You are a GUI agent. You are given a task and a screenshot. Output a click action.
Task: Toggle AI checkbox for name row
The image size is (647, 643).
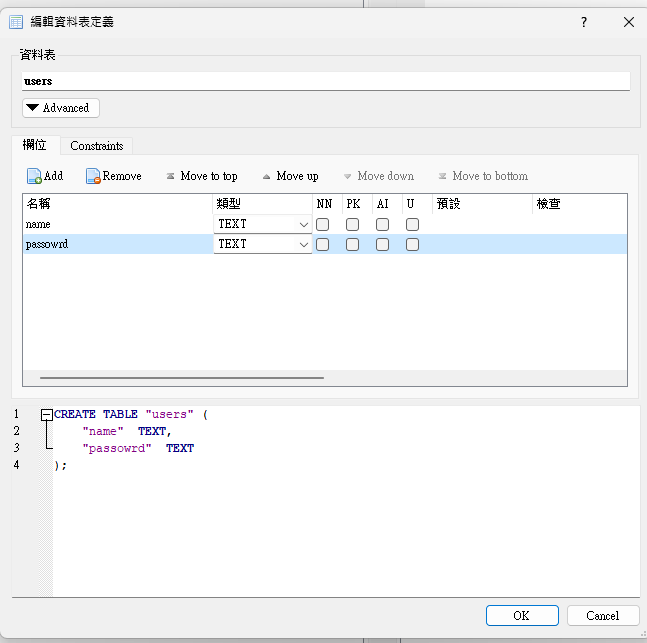[383, 225]
